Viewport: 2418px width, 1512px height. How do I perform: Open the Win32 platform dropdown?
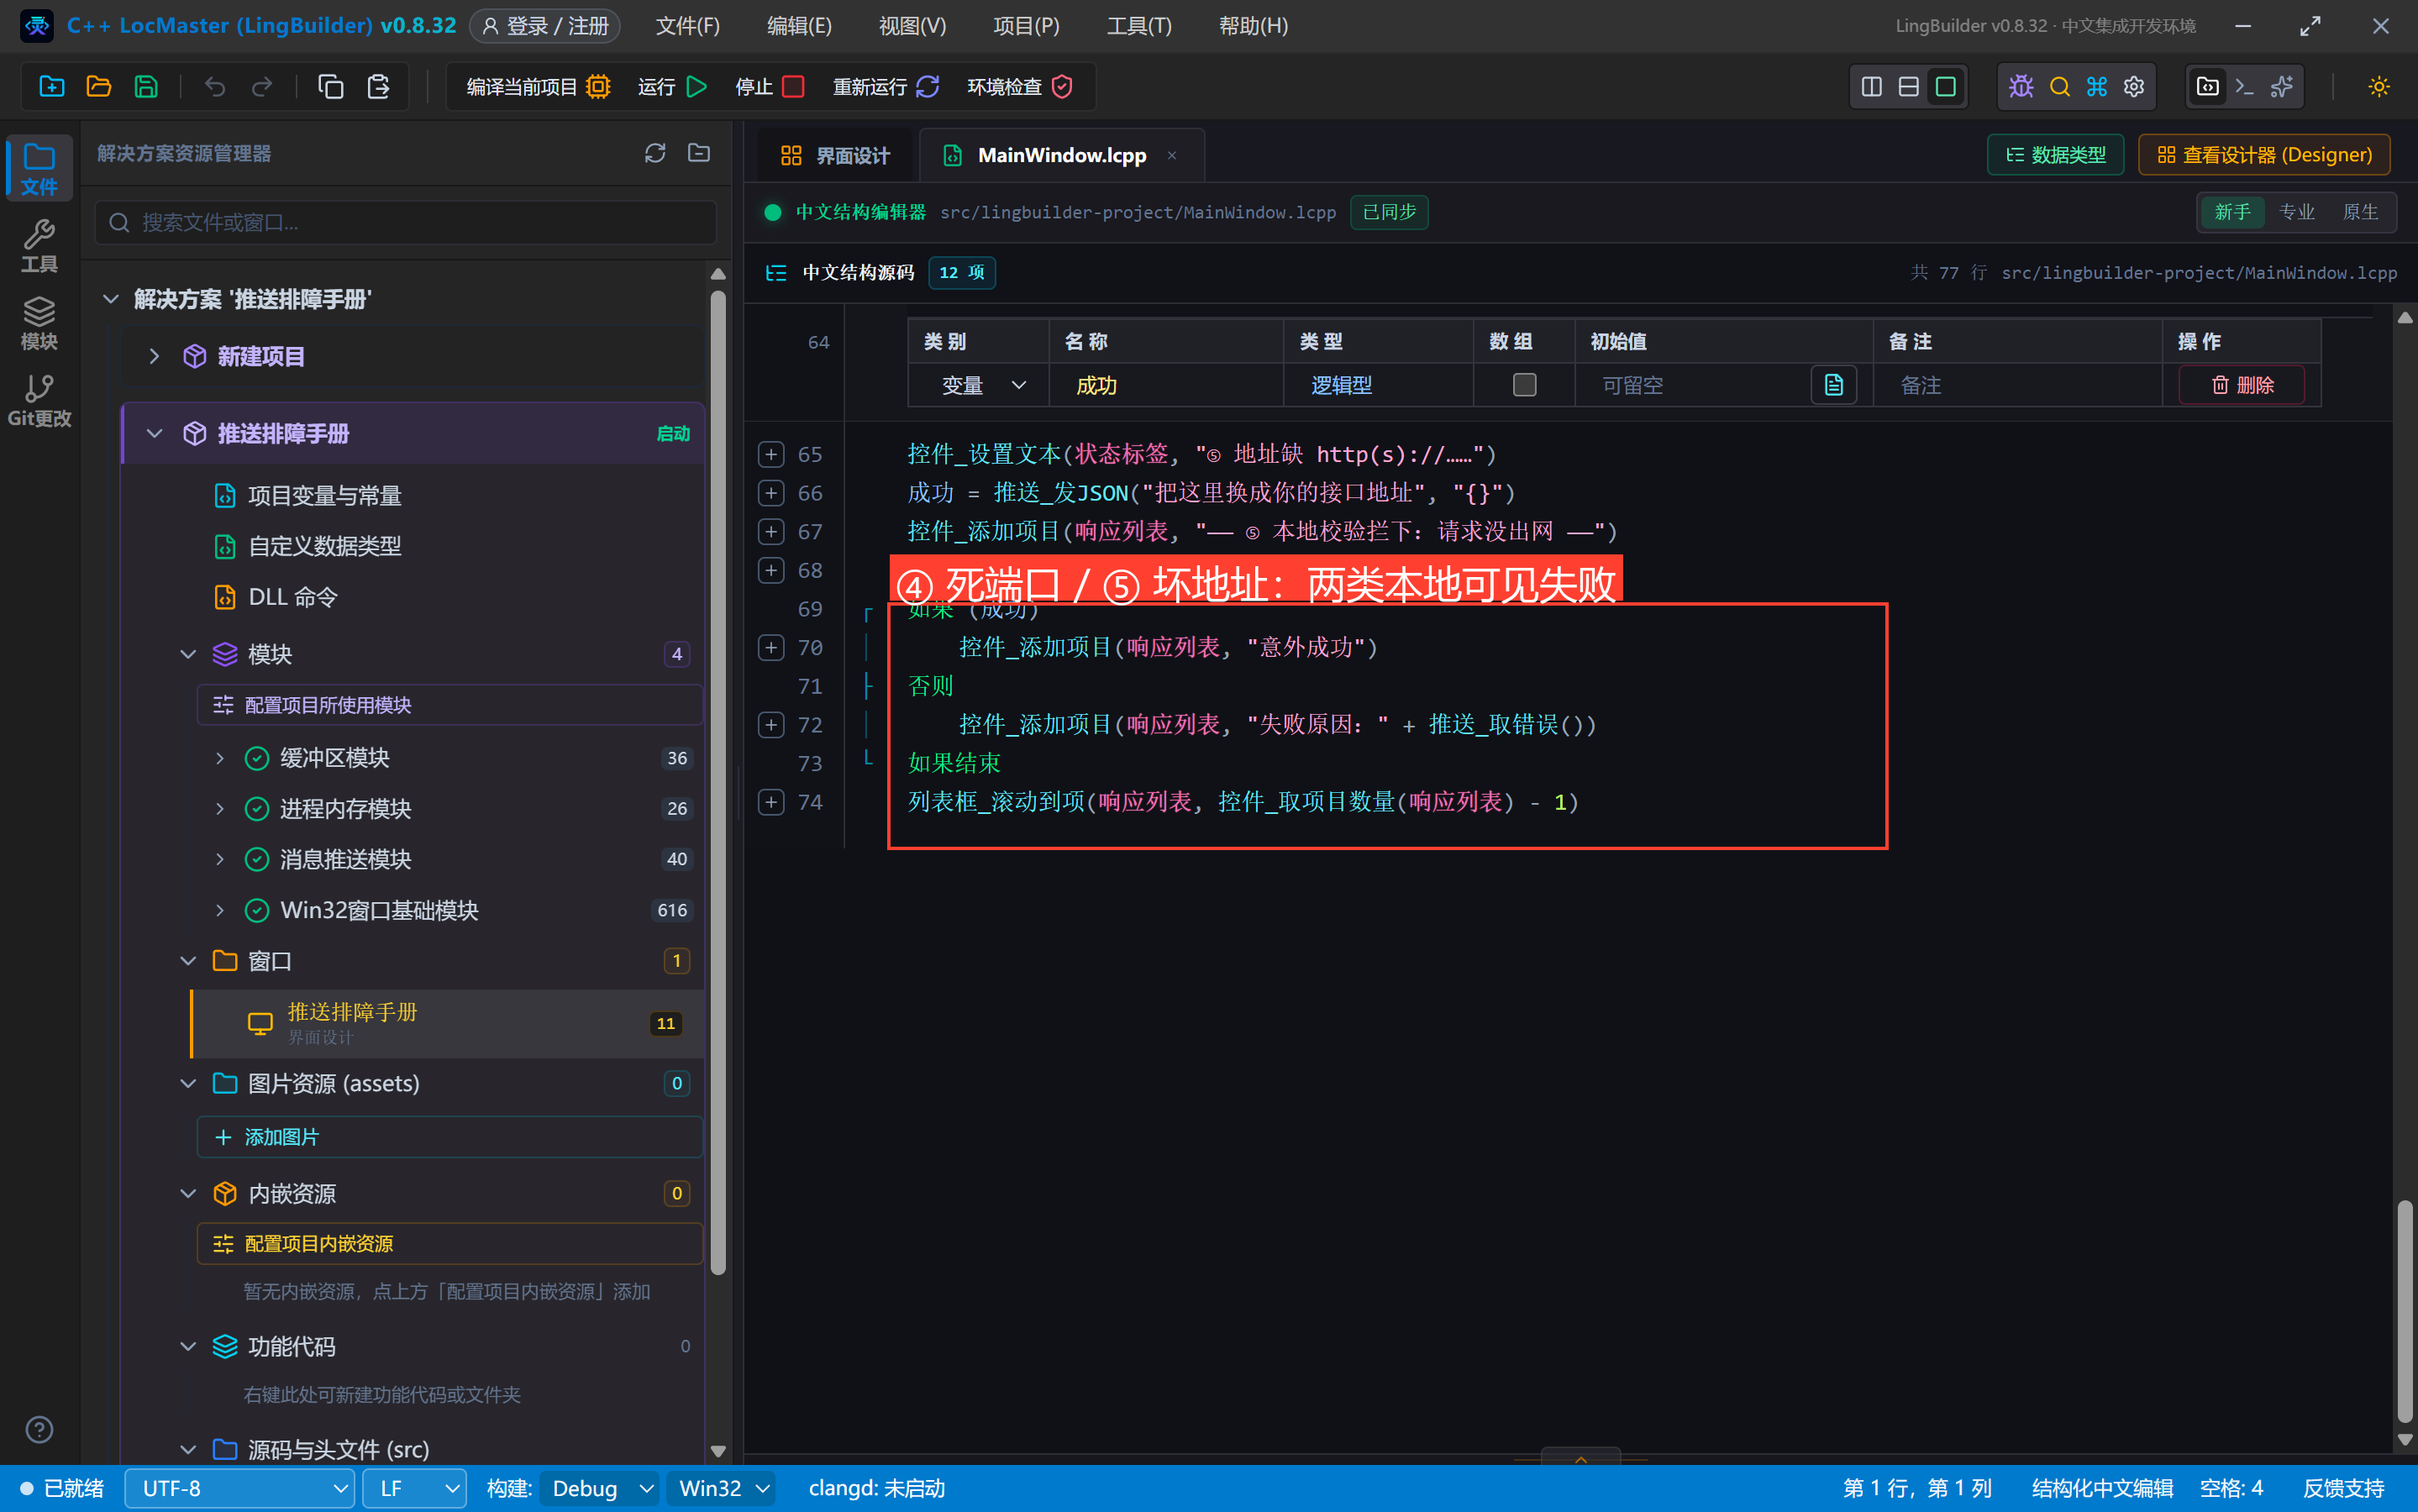tap(722, 1488)
